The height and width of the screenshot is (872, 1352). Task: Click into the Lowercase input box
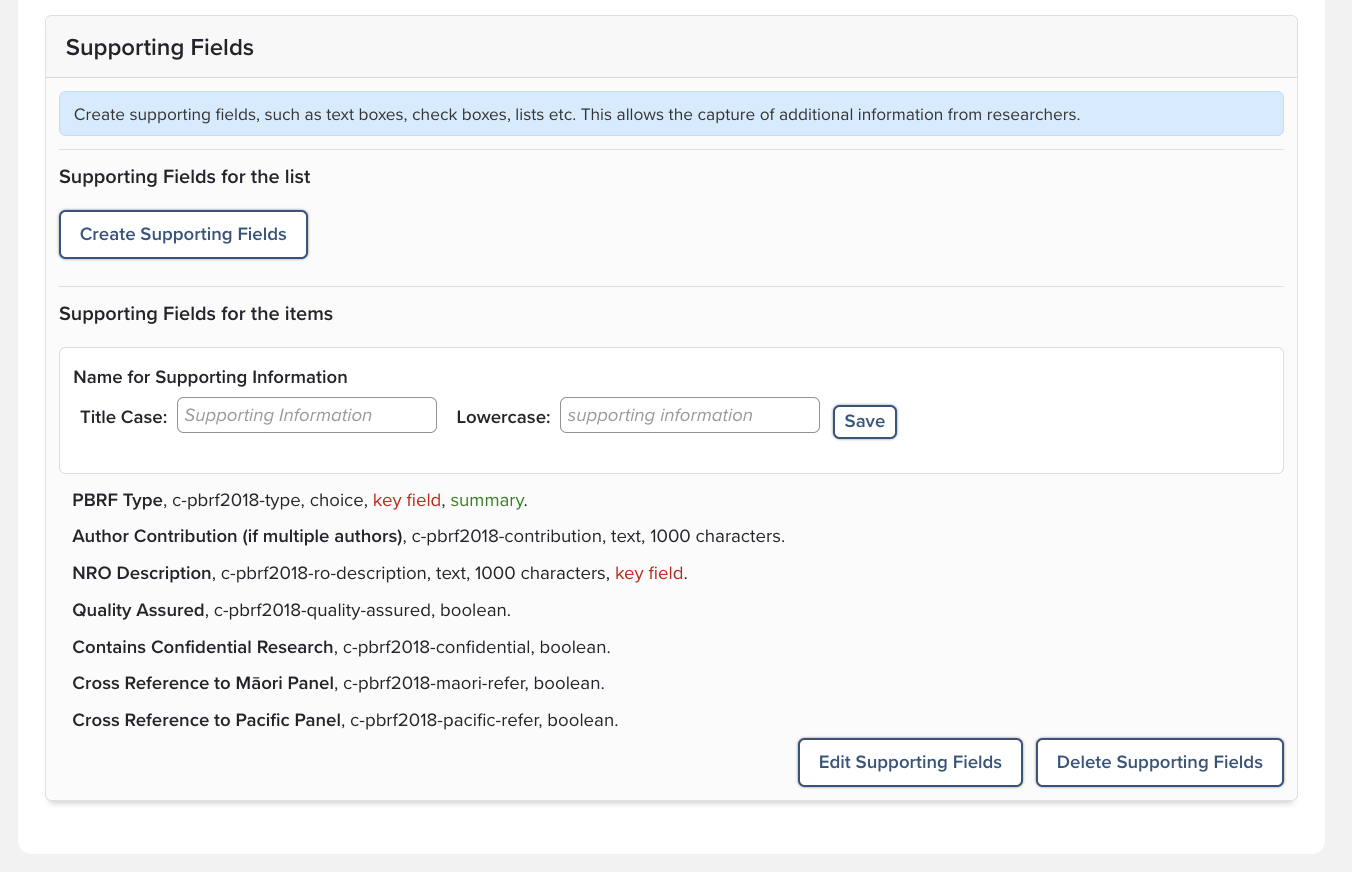689,415
